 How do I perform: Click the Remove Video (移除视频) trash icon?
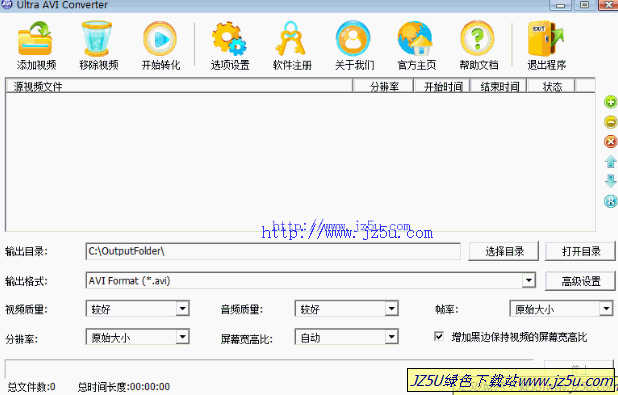[x=97, y=39]
